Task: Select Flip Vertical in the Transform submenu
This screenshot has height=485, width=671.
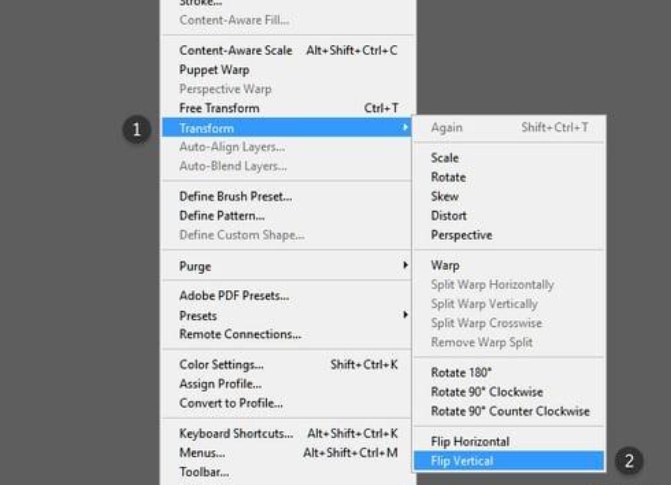Action: pos(509,461)
